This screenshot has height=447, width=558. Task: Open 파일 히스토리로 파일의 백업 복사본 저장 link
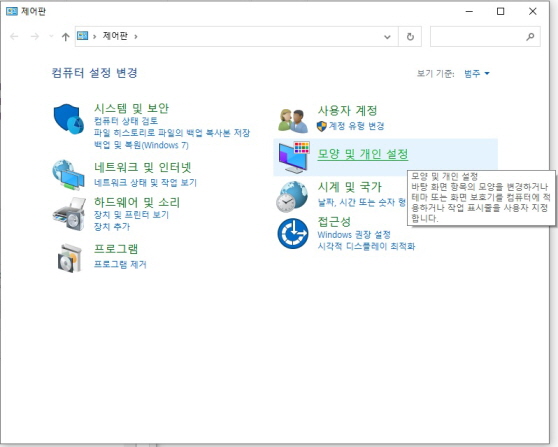[x=172, y=133]
